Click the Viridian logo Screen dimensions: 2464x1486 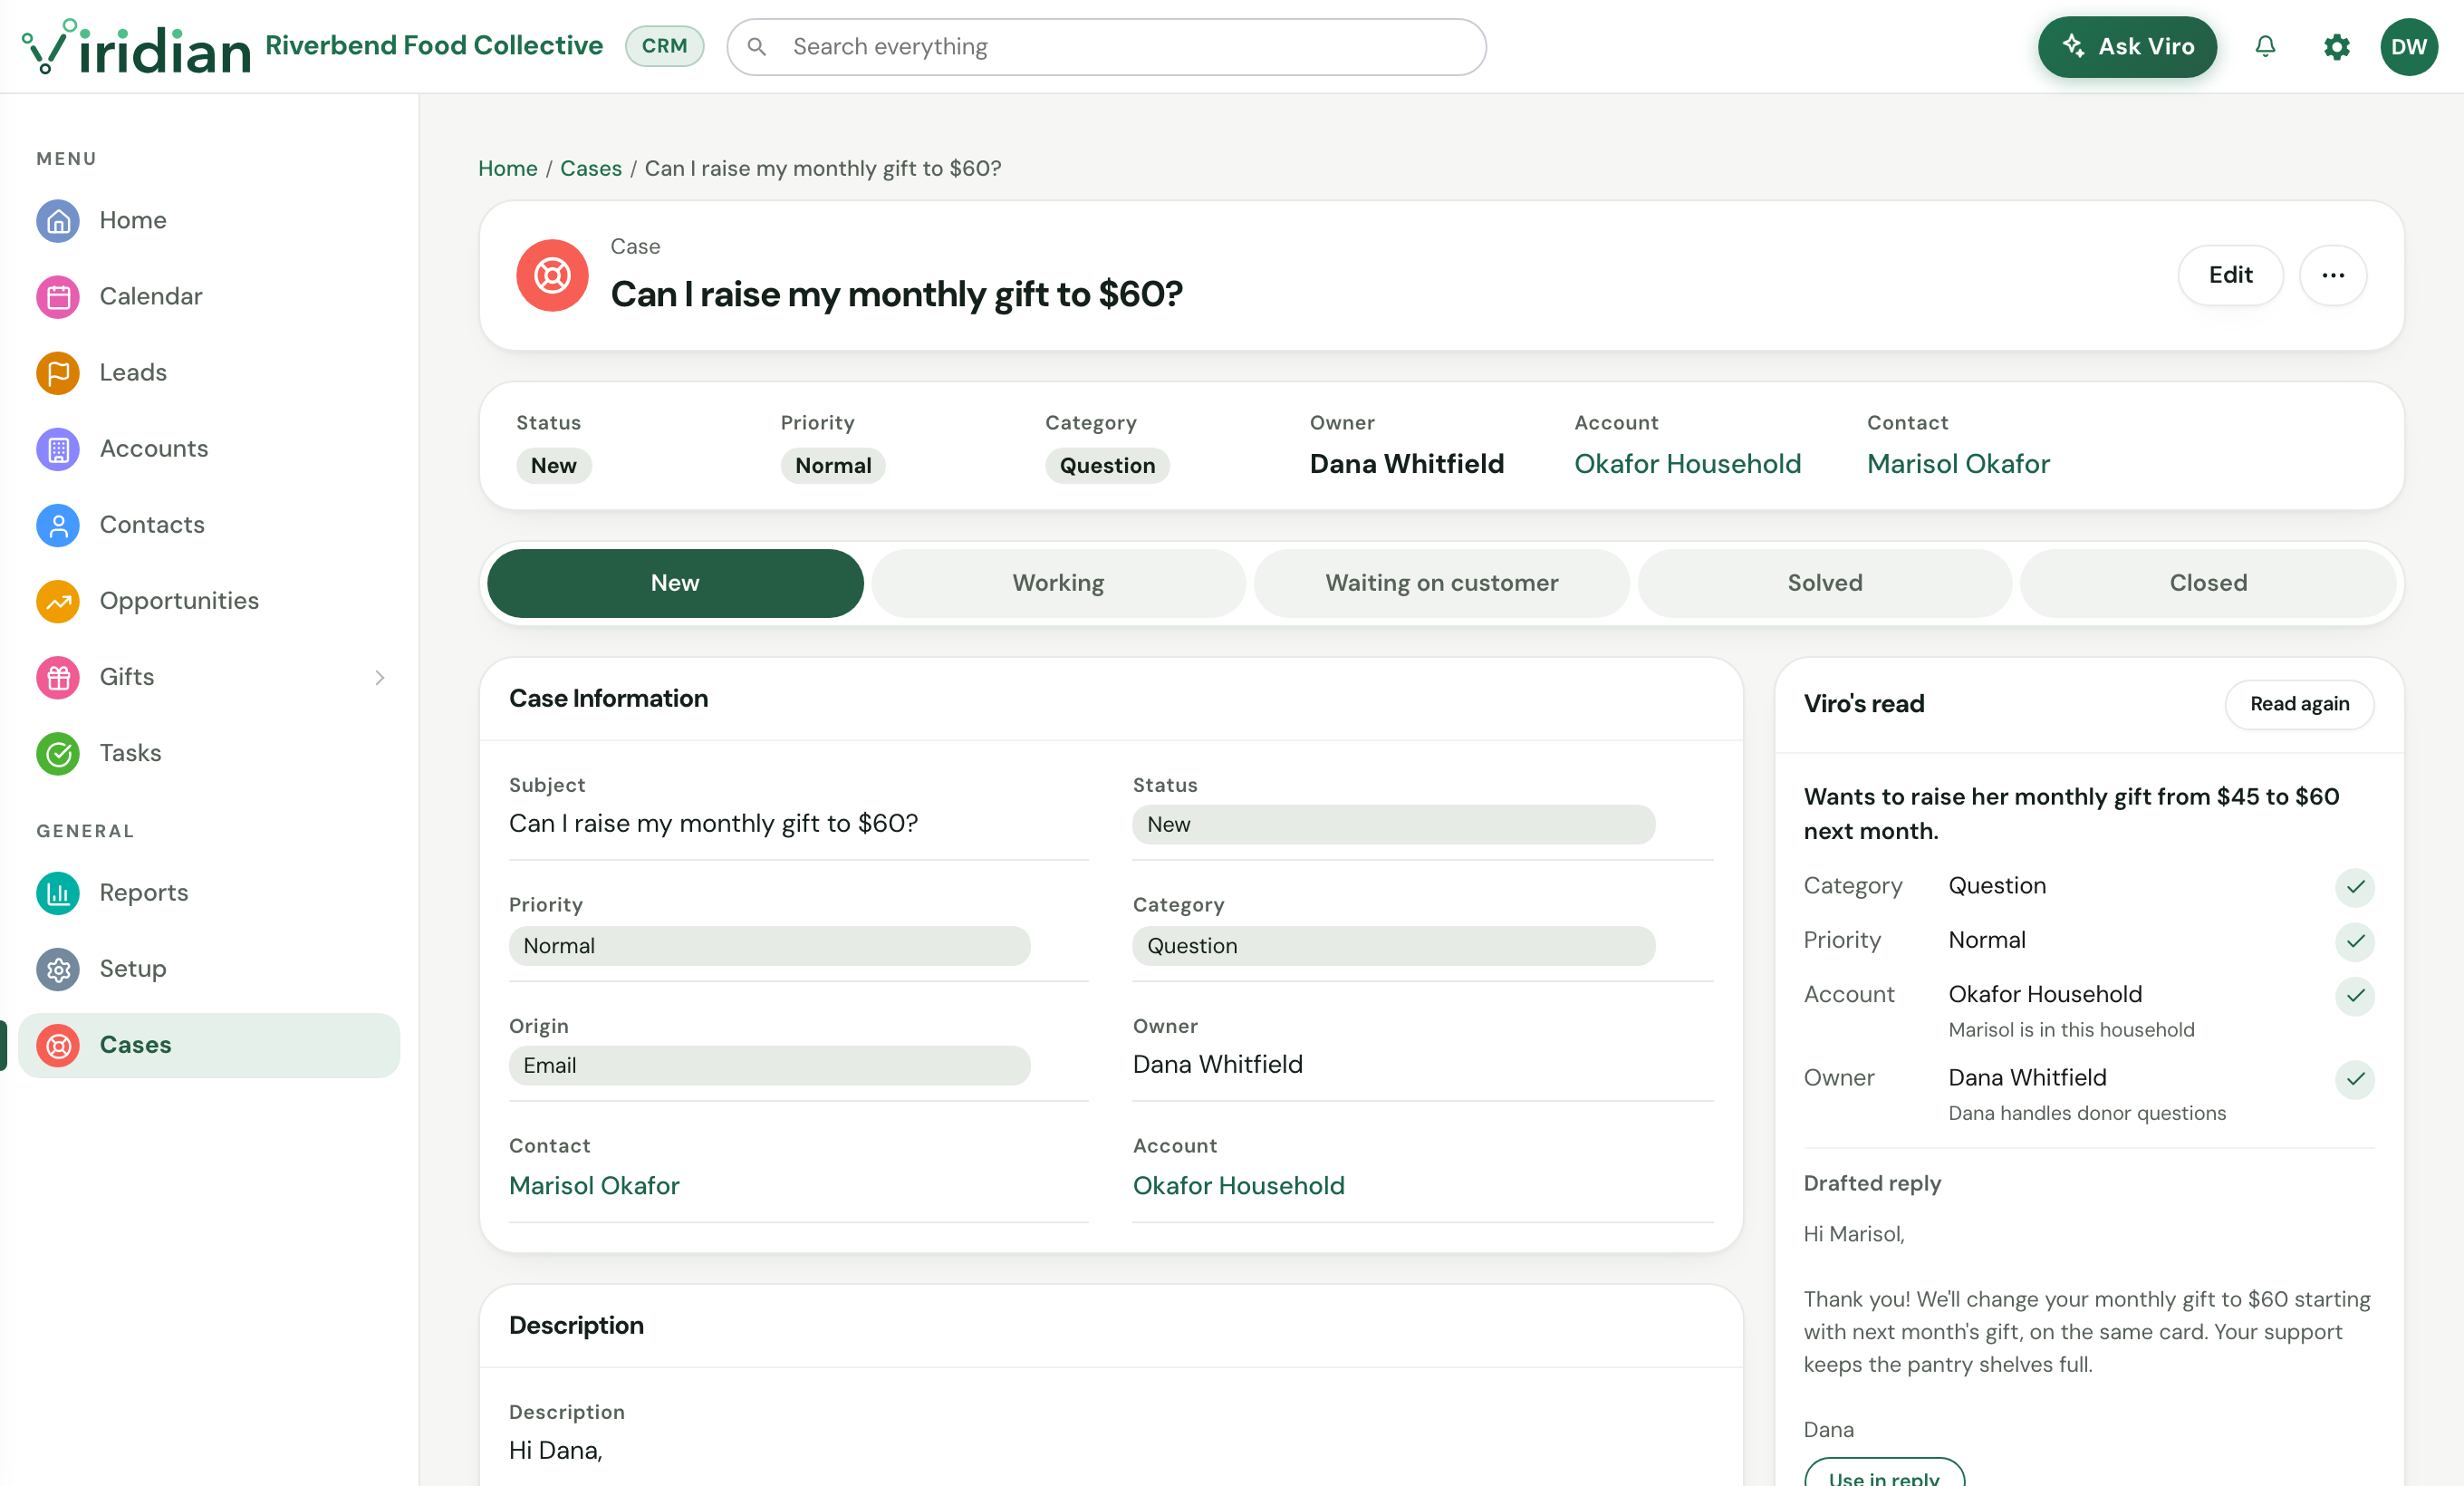[x=136, y=47]
